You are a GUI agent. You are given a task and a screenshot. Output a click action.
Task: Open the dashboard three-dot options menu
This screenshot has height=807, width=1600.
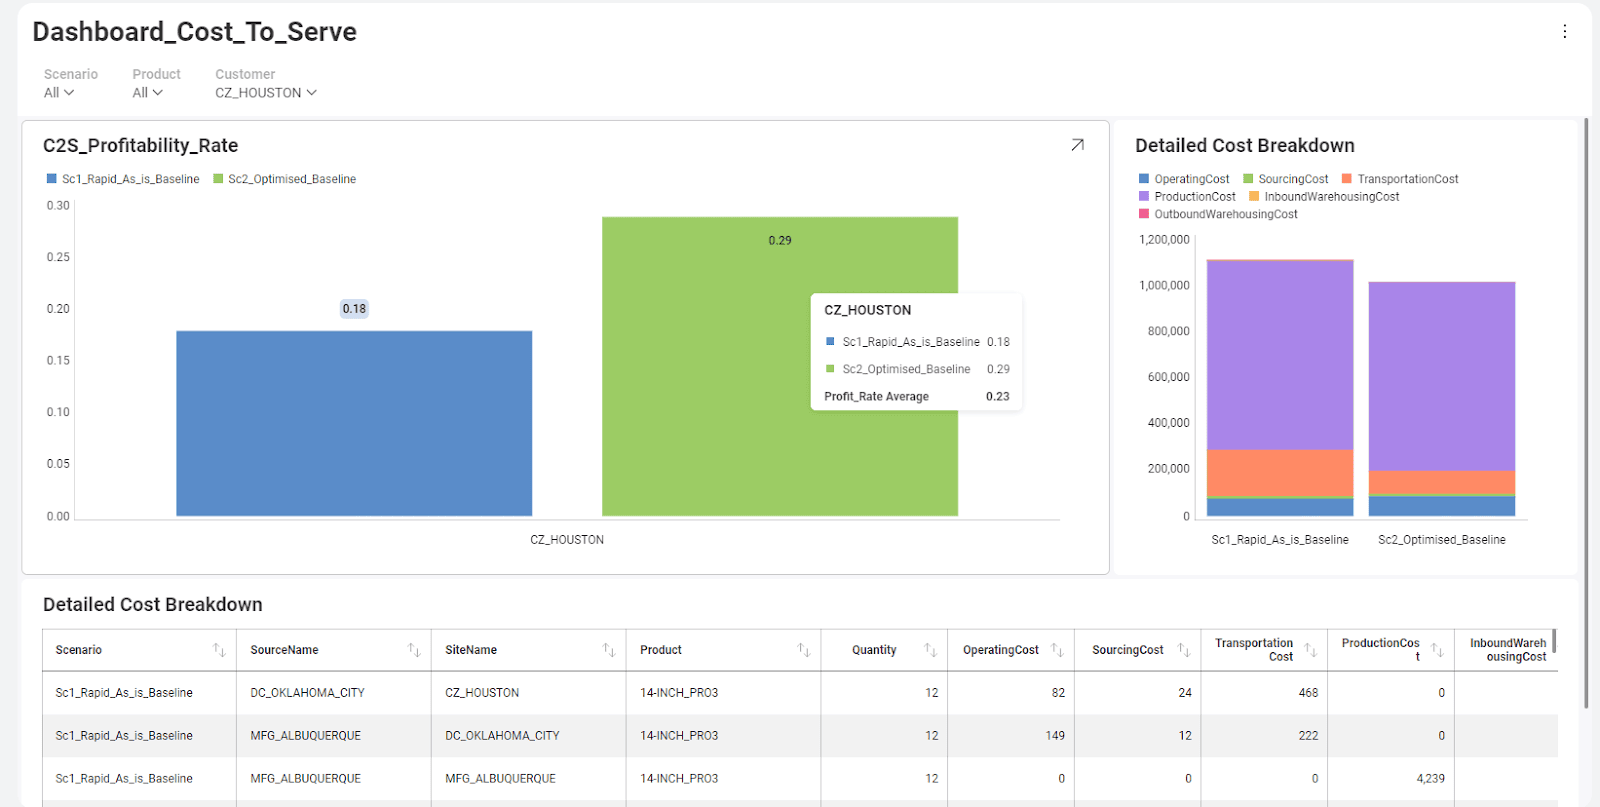click(x=1564, y=32)
